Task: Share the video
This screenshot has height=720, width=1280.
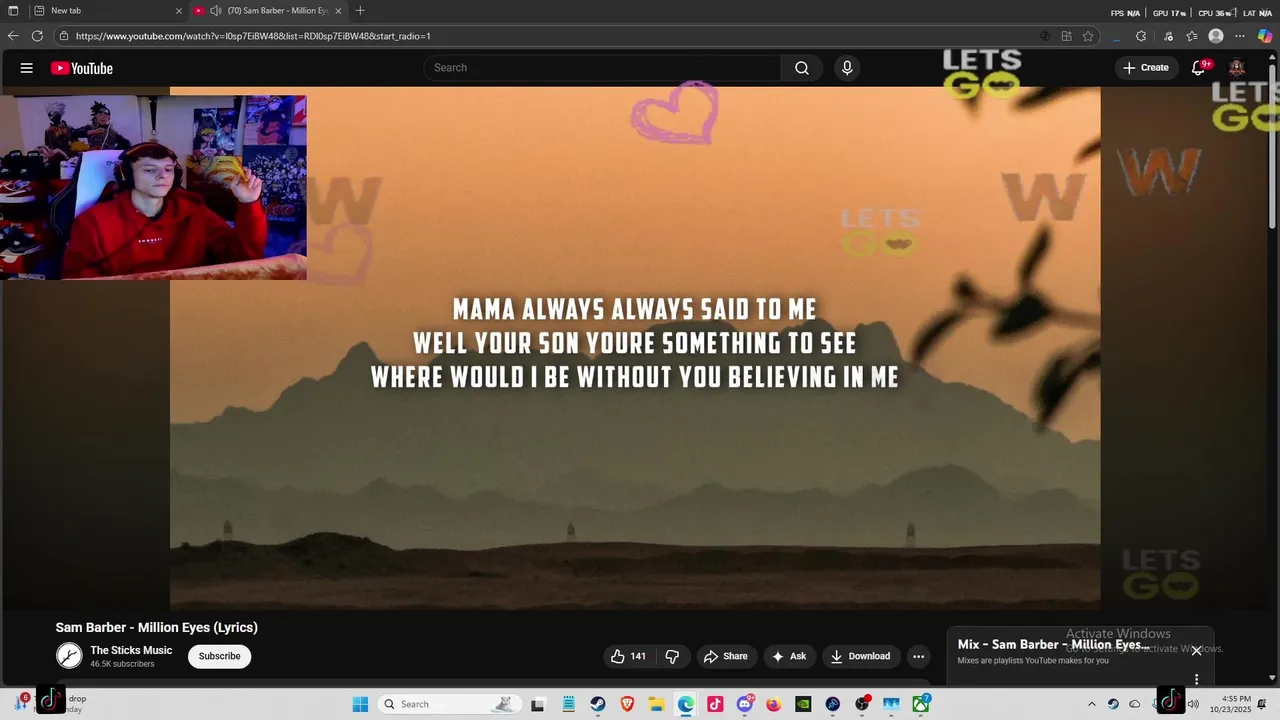Action: point(726,656)
